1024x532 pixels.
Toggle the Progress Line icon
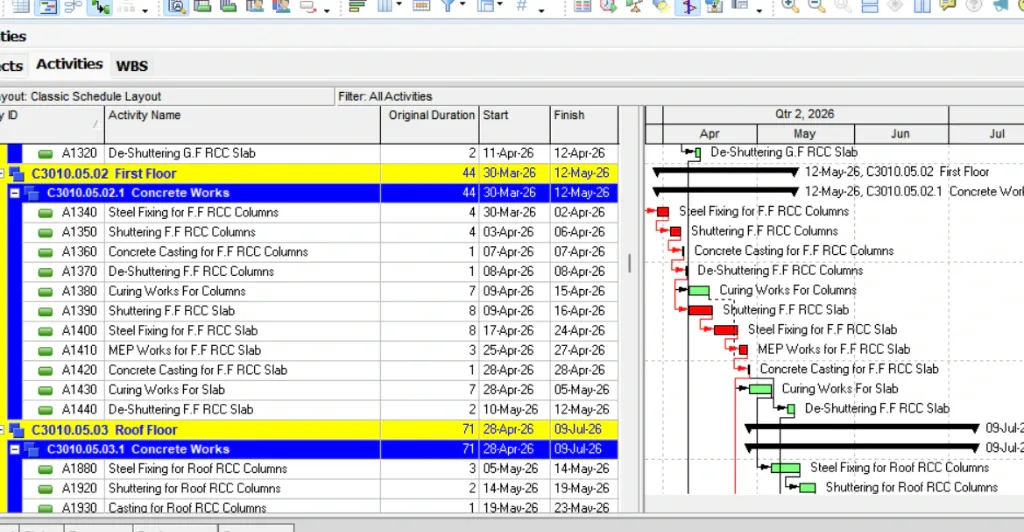[688, 7]
